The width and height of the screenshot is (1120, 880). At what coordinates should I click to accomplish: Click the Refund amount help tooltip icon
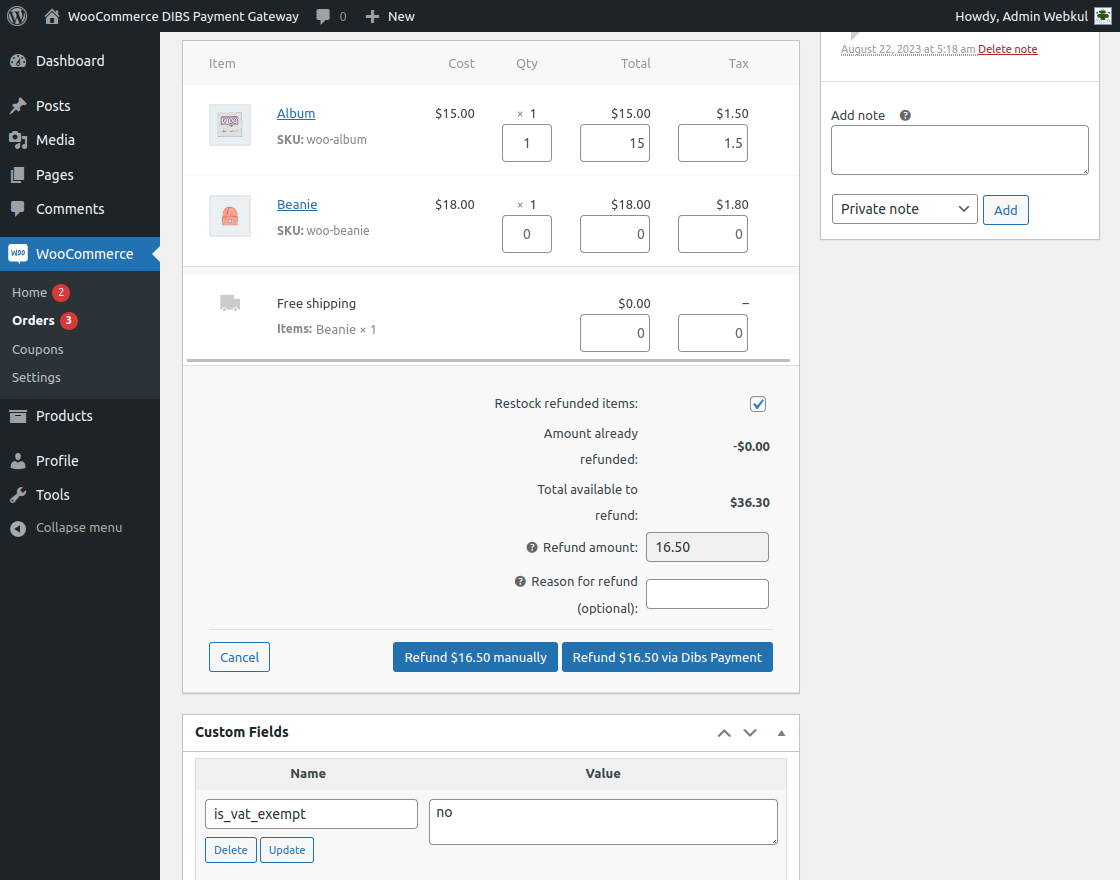[532, 548]
